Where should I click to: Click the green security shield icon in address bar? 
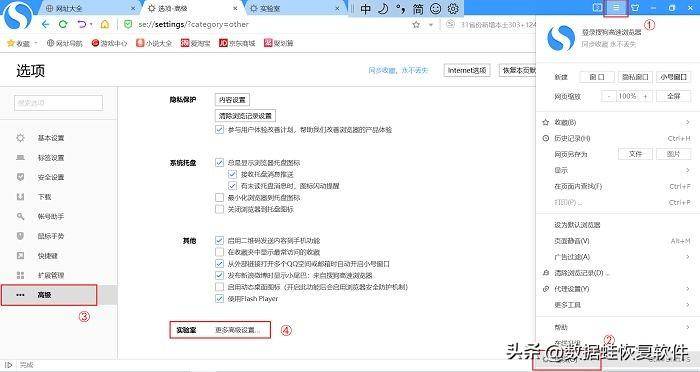click(x=128, y=25)
